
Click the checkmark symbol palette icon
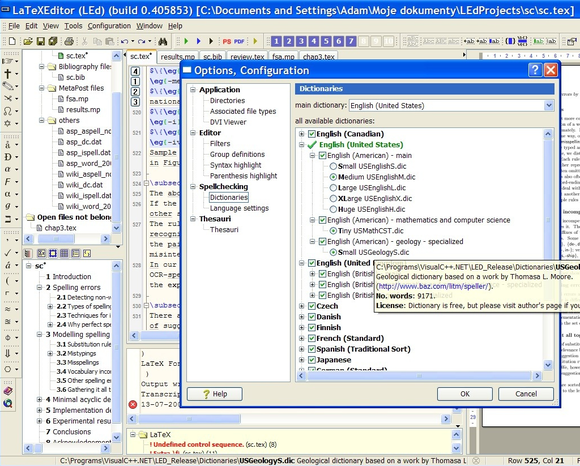[7, 253]
